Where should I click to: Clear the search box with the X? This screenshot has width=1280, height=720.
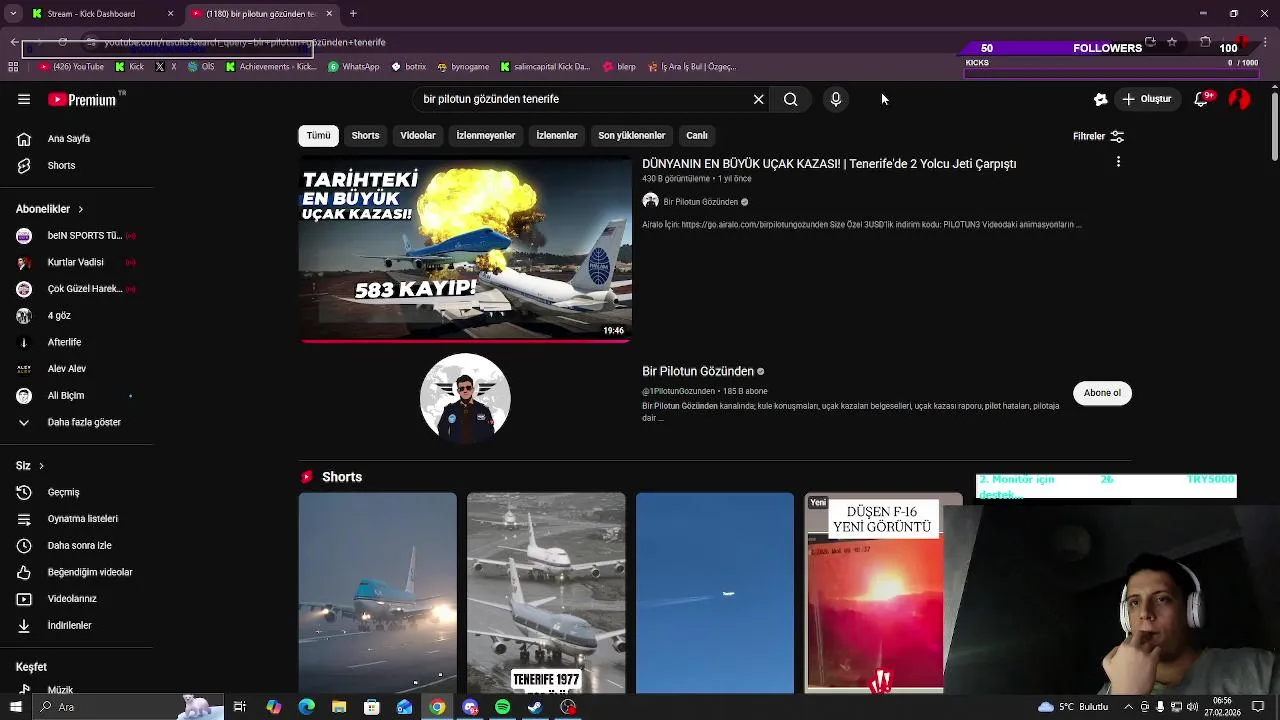tap(758, 99)
